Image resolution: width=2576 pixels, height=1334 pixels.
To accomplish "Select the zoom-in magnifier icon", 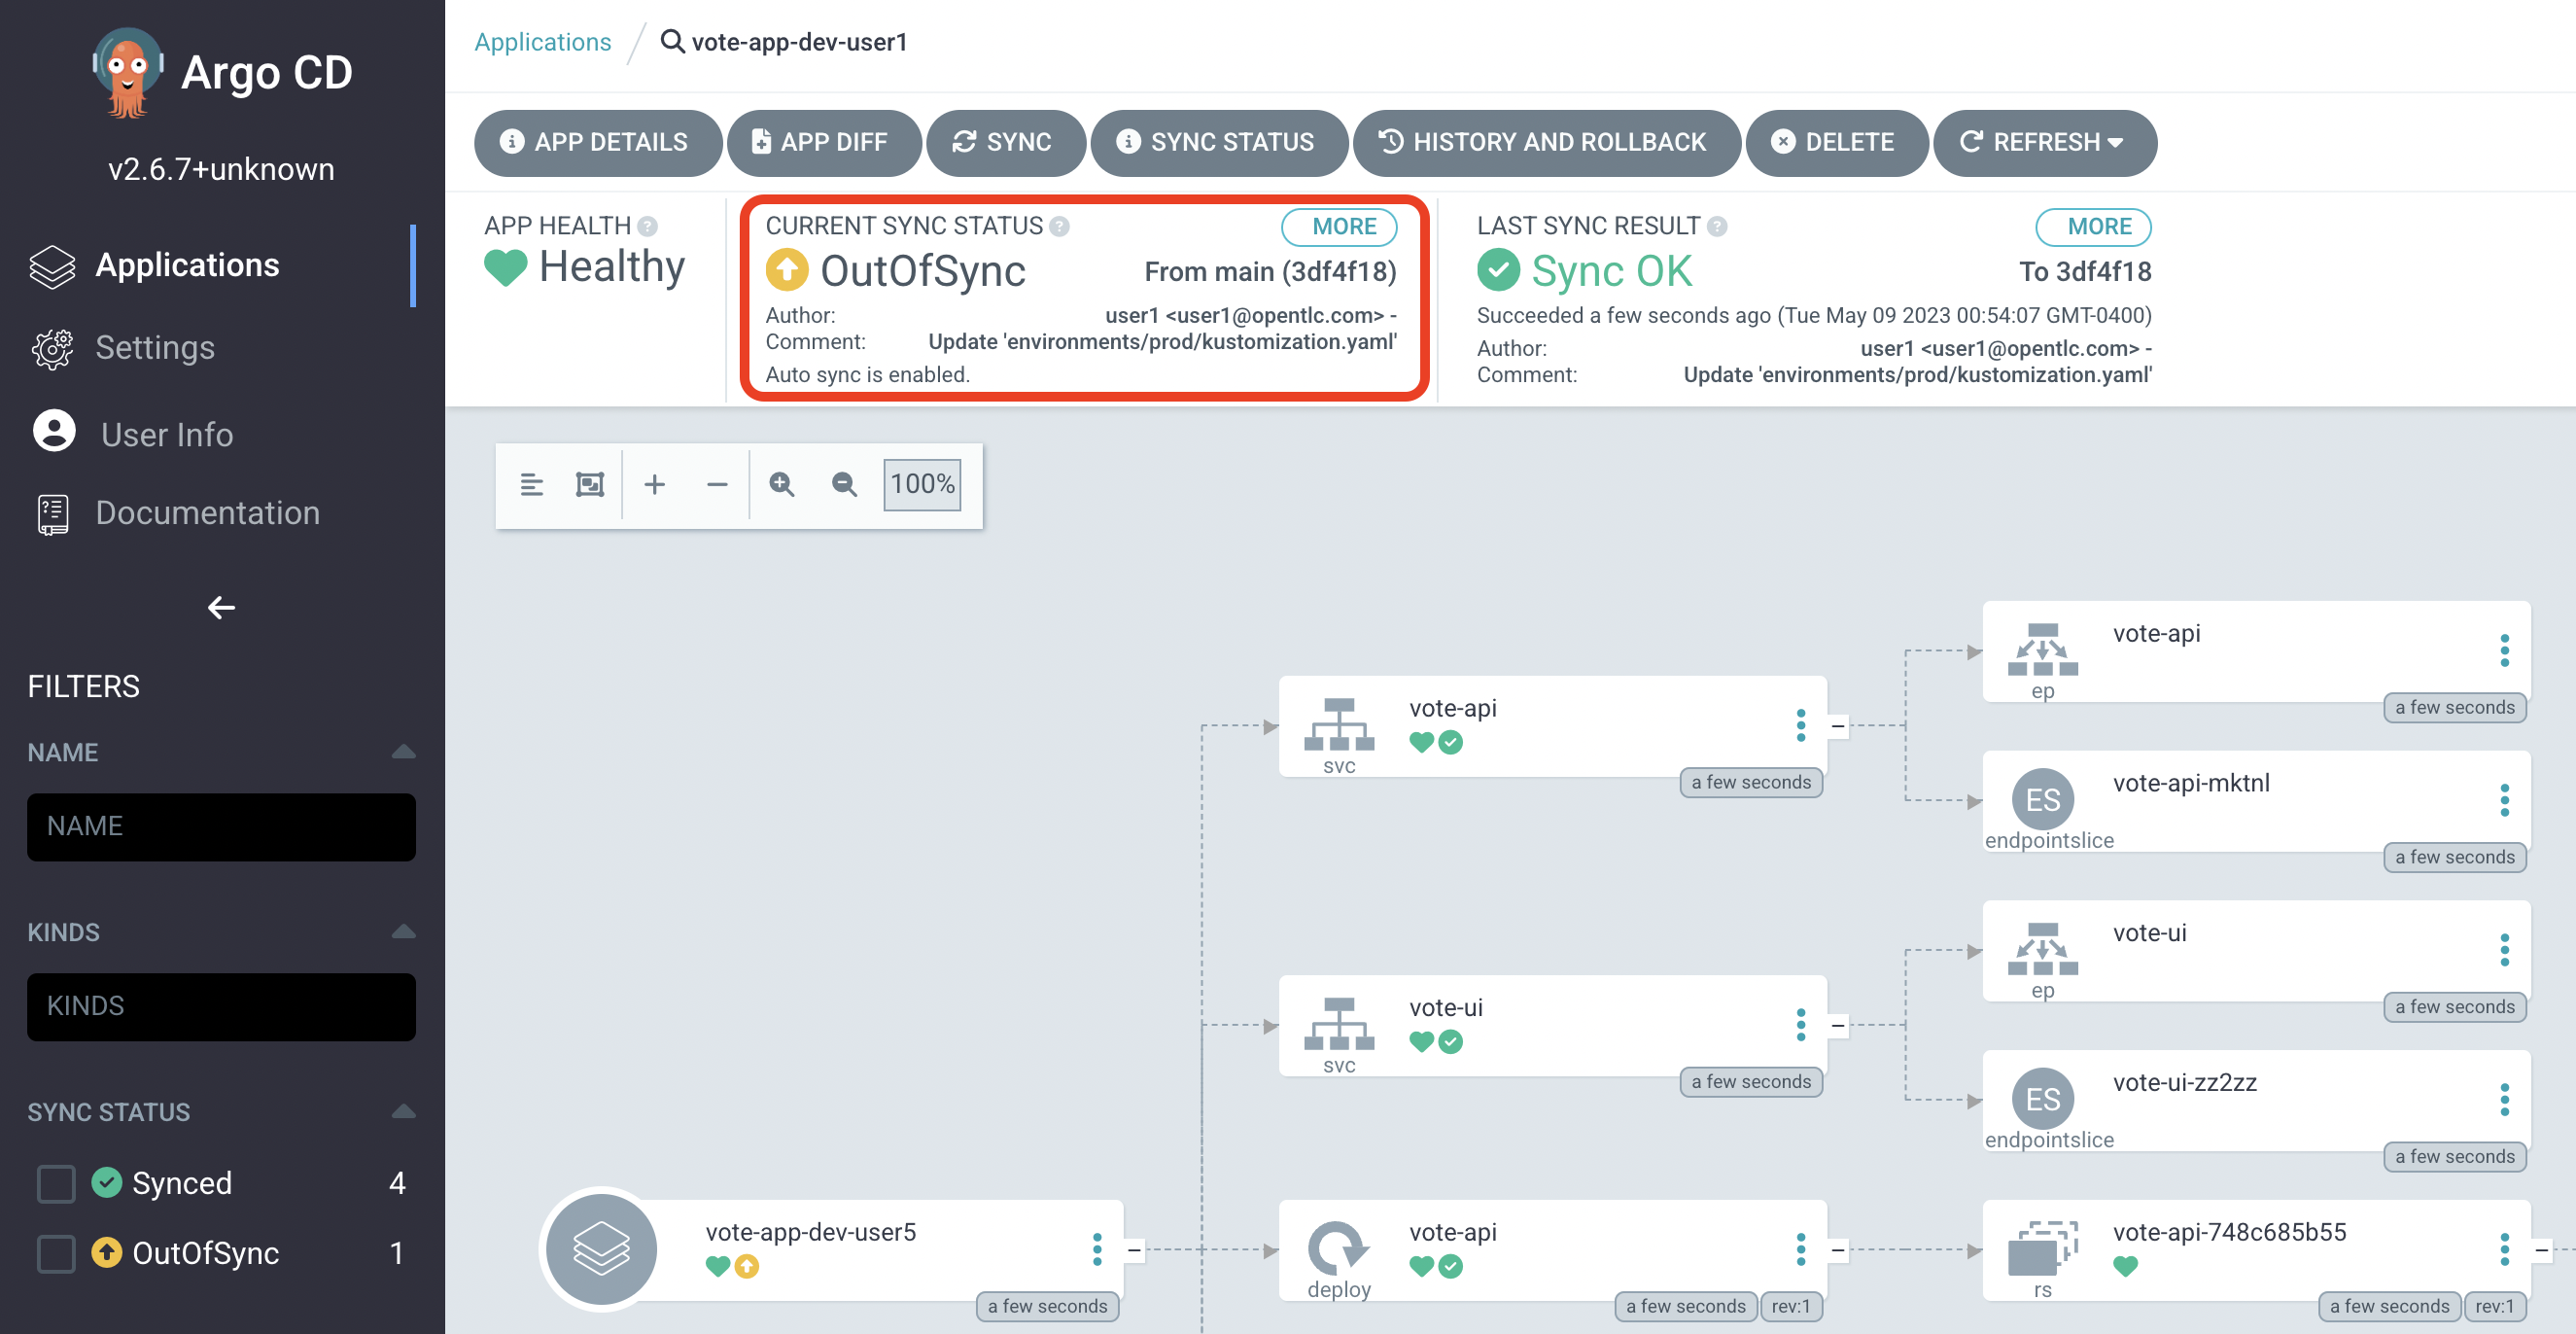I will tap(783, 484).
